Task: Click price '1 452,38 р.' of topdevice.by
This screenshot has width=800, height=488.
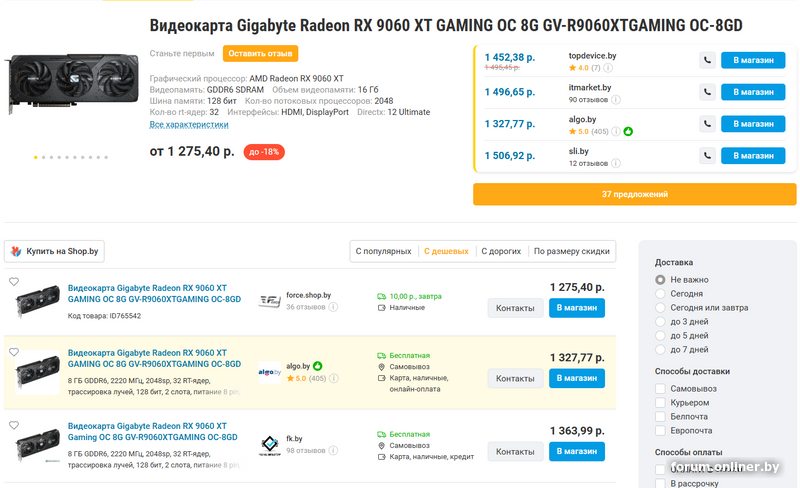Action: pos(510,57)
